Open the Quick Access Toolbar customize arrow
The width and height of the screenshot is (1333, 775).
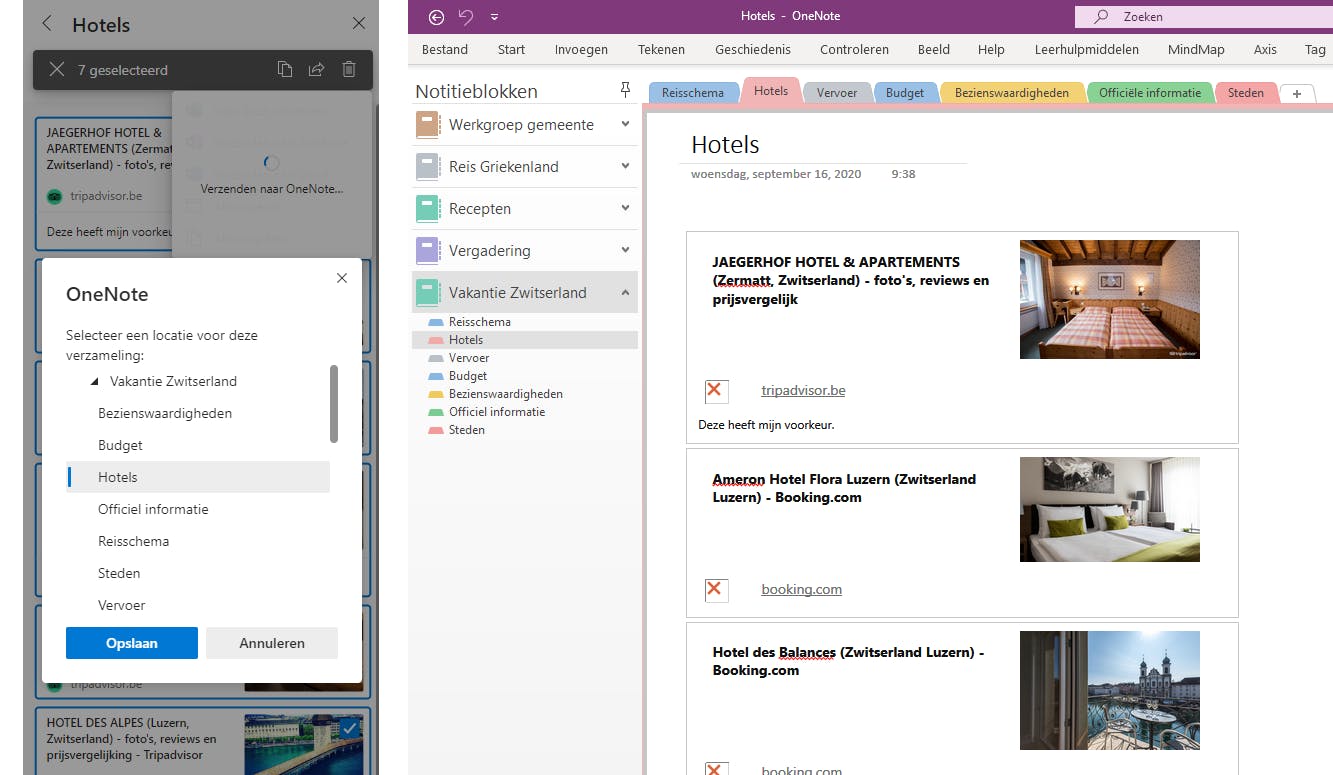[494, 17]
